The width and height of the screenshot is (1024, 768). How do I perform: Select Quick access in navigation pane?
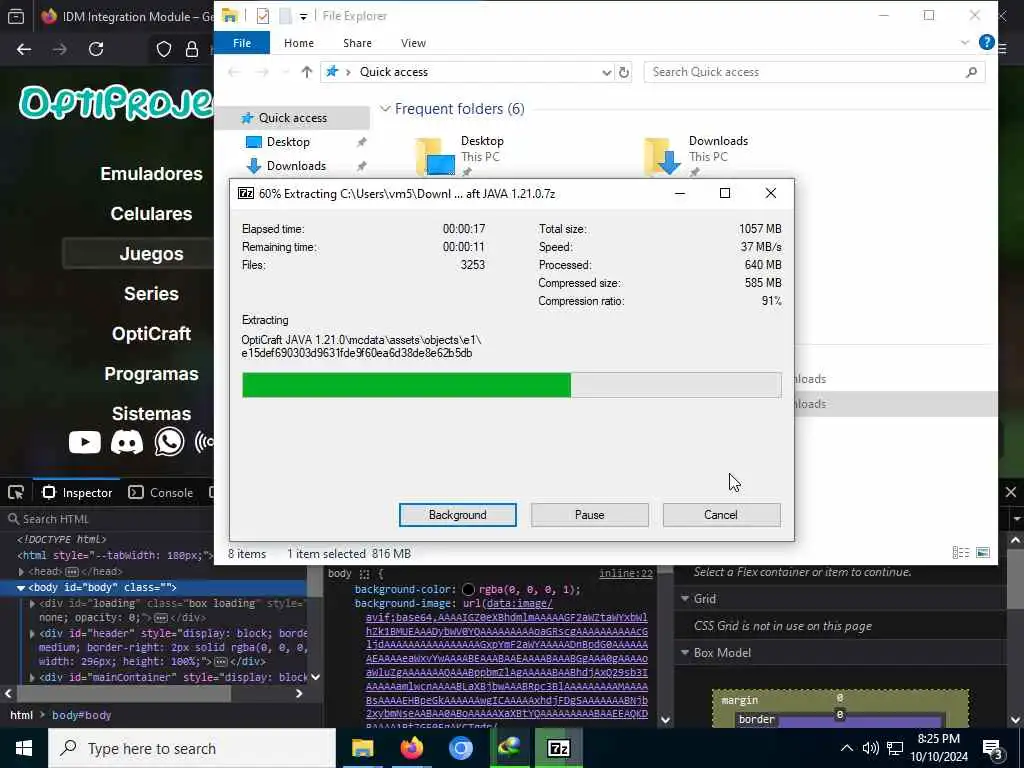pos(292,118)
